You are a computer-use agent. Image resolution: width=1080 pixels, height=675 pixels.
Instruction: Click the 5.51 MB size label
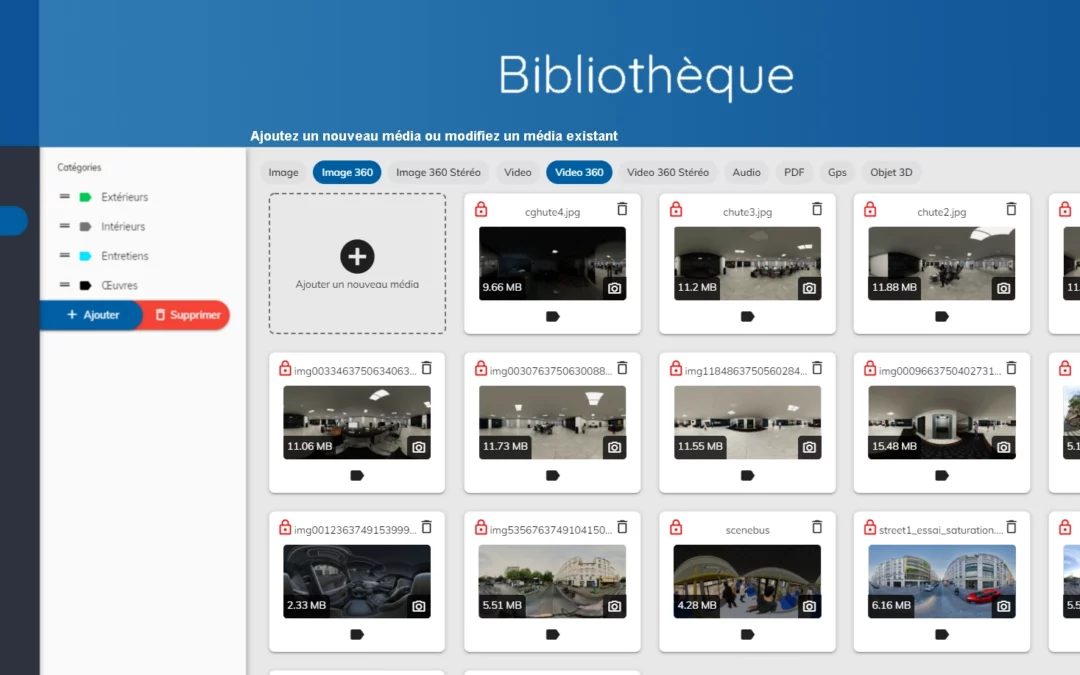pos(502,605)
